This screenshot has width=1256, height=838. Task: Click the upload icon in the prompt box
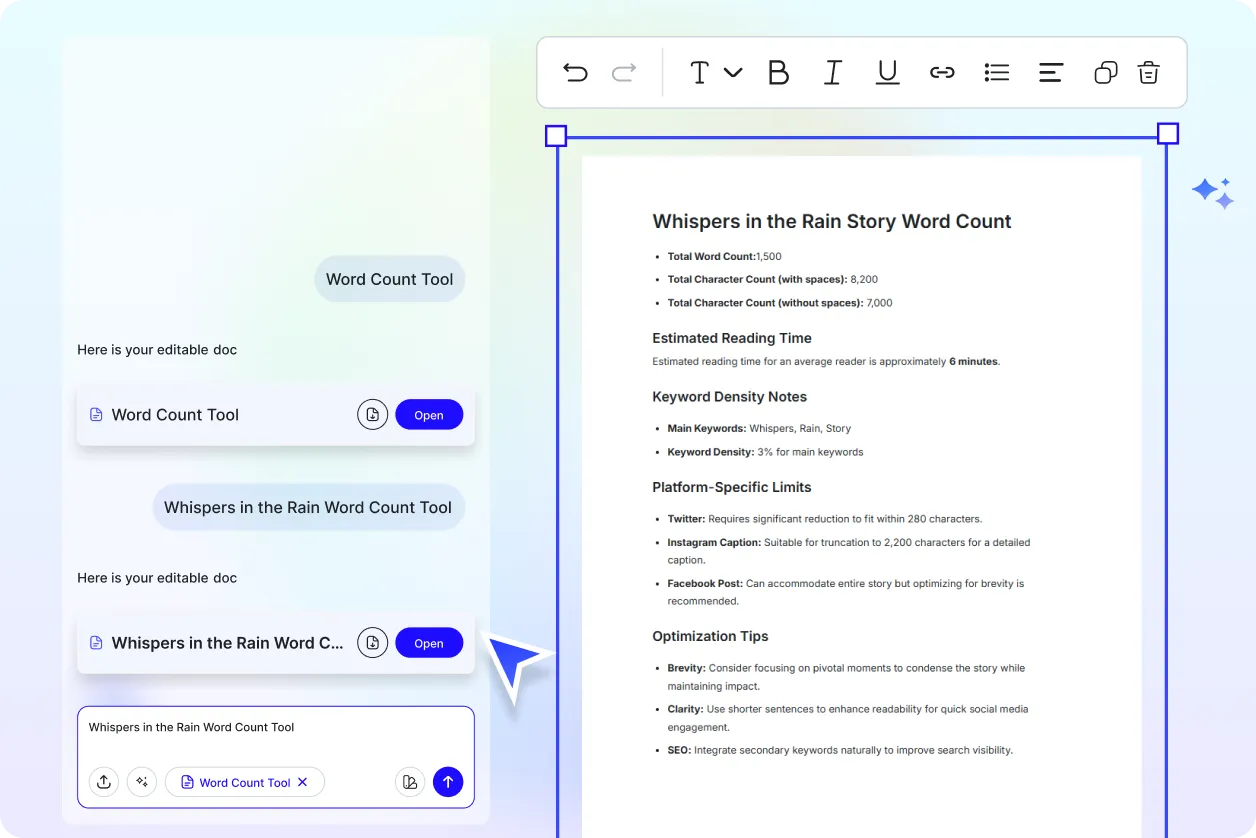pos(104,782)
